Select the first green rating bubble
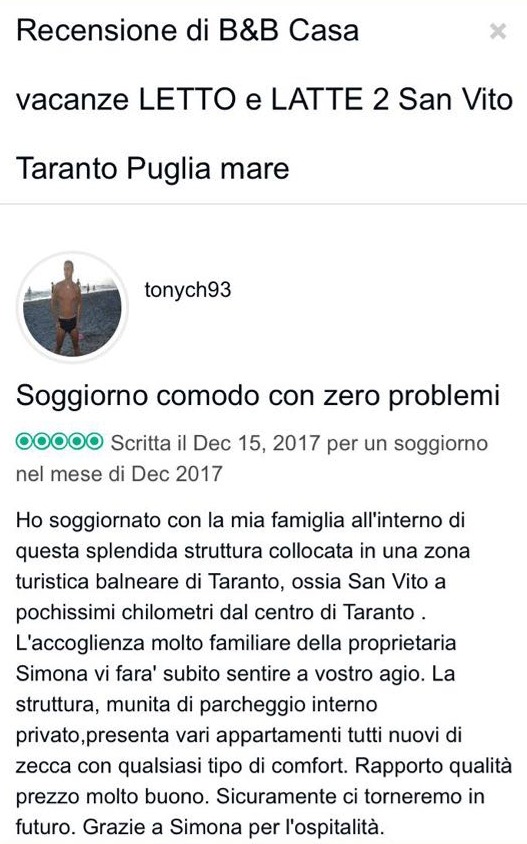527x844 pixels. [x=25, y=442]
